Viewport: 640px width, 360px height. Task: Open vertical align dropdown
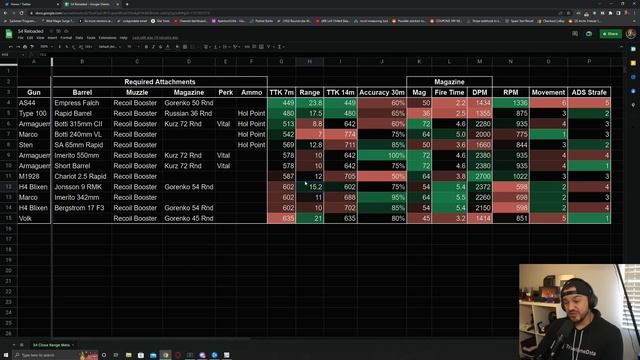(216, 47)
